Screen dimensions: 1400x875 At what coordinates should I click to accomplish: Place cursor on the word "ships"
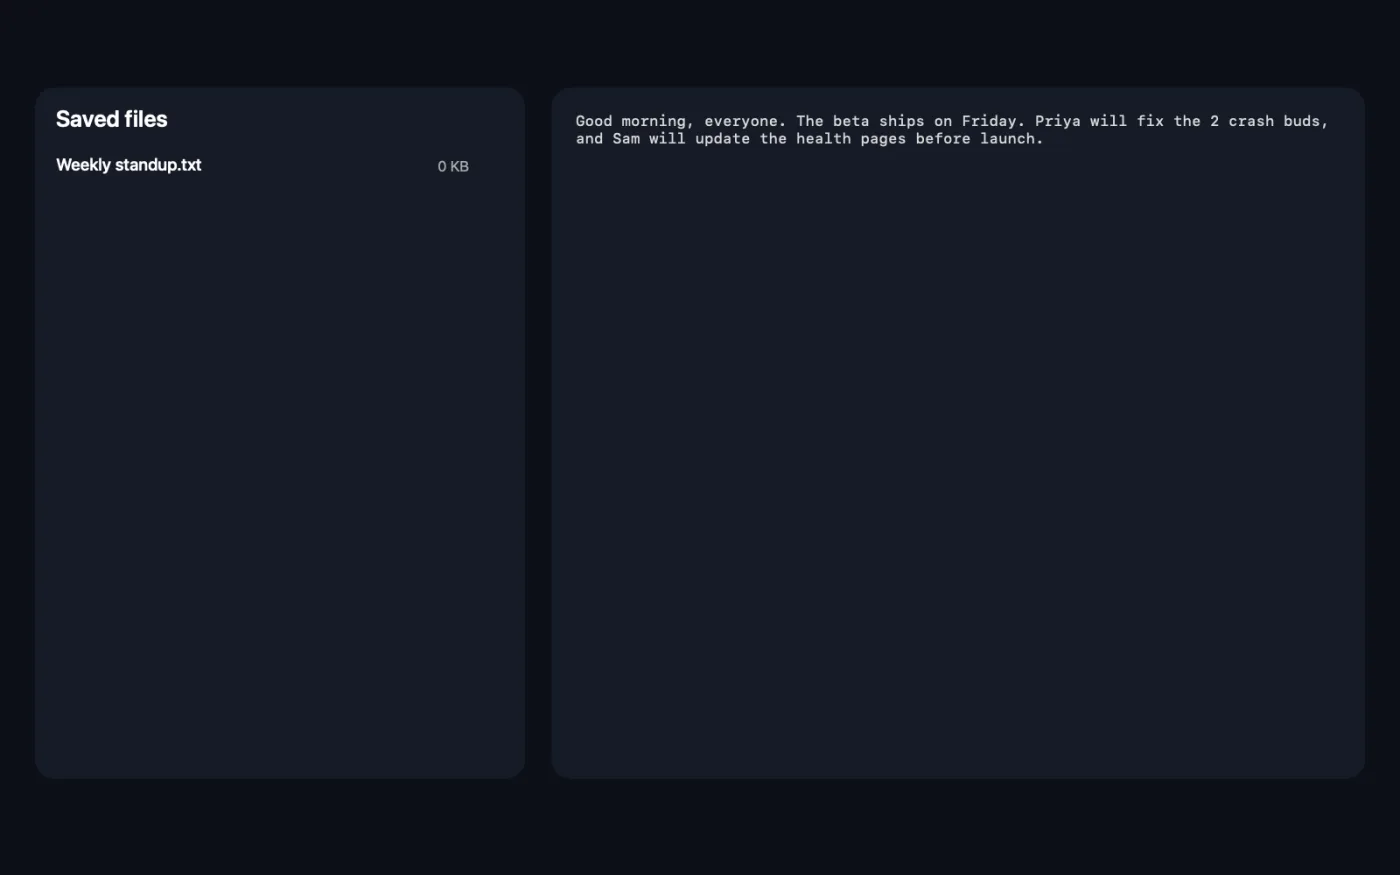point(902,121)
